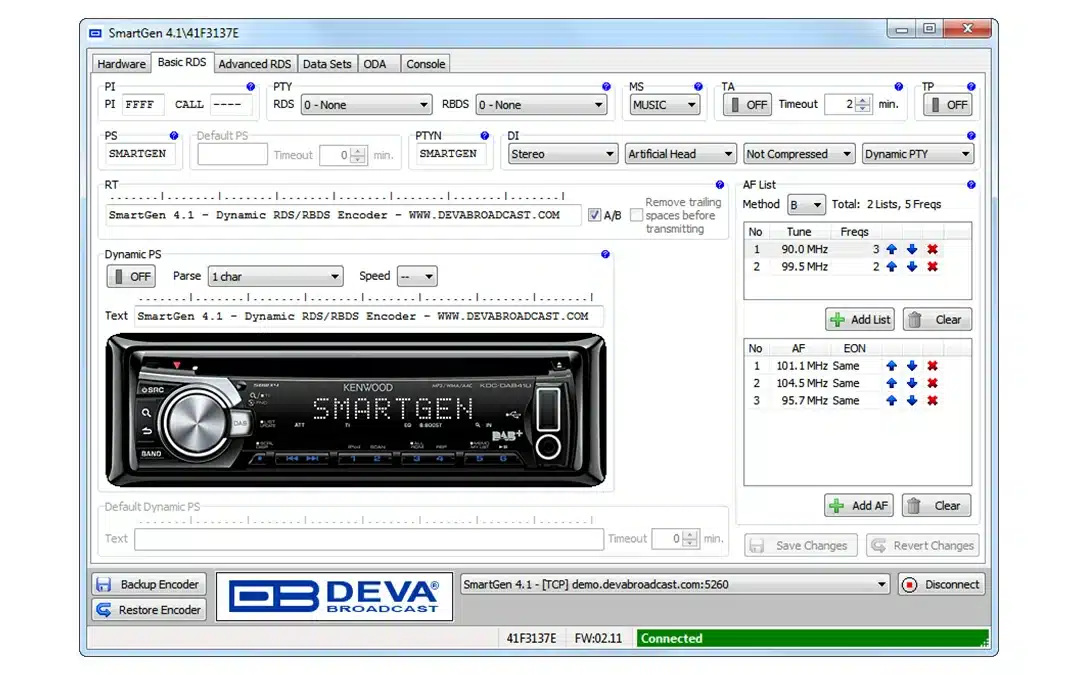Click the Dynamic PS Text field
The image size is (1080, 675).
370,316
